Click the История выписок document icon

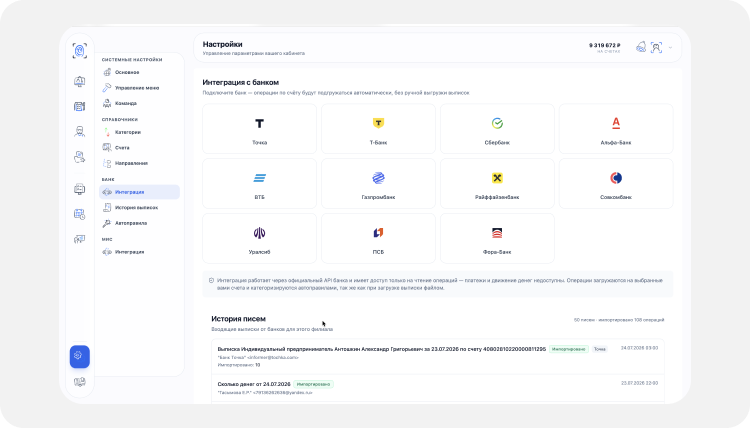tap(107, 208)
